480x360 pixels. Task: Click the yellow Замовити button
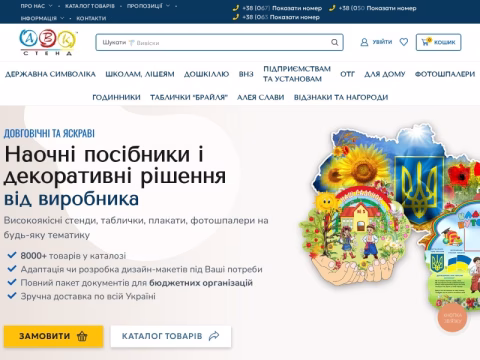pyautogui.click(x=53, y=336)
